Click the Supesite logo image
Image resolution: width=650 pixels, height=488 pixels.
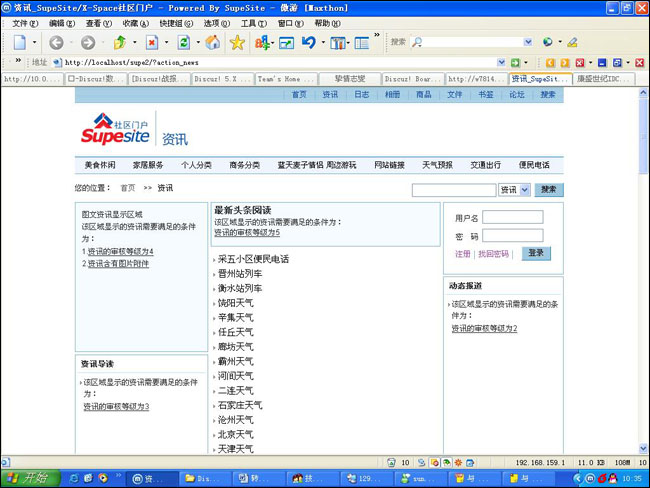point(115,129)
